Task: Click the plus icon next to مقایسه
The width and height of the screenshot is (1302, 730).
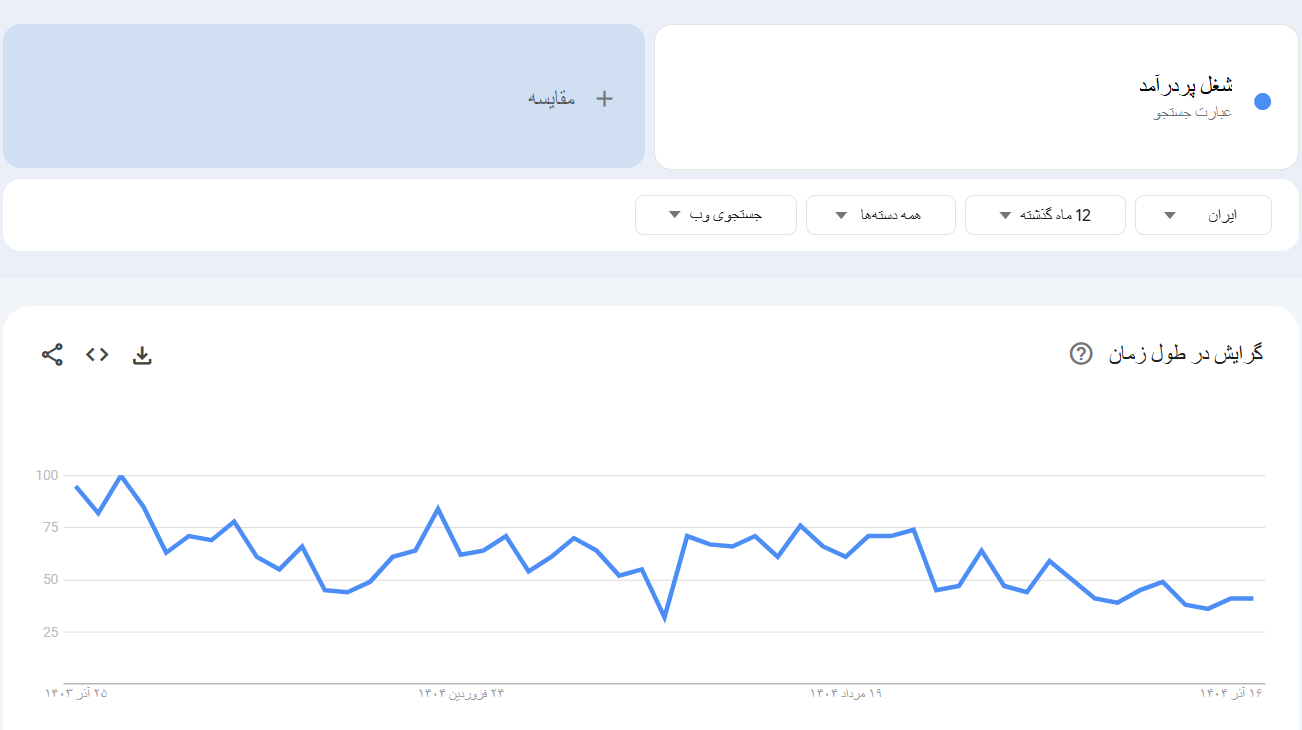Action: pos(604,98)
